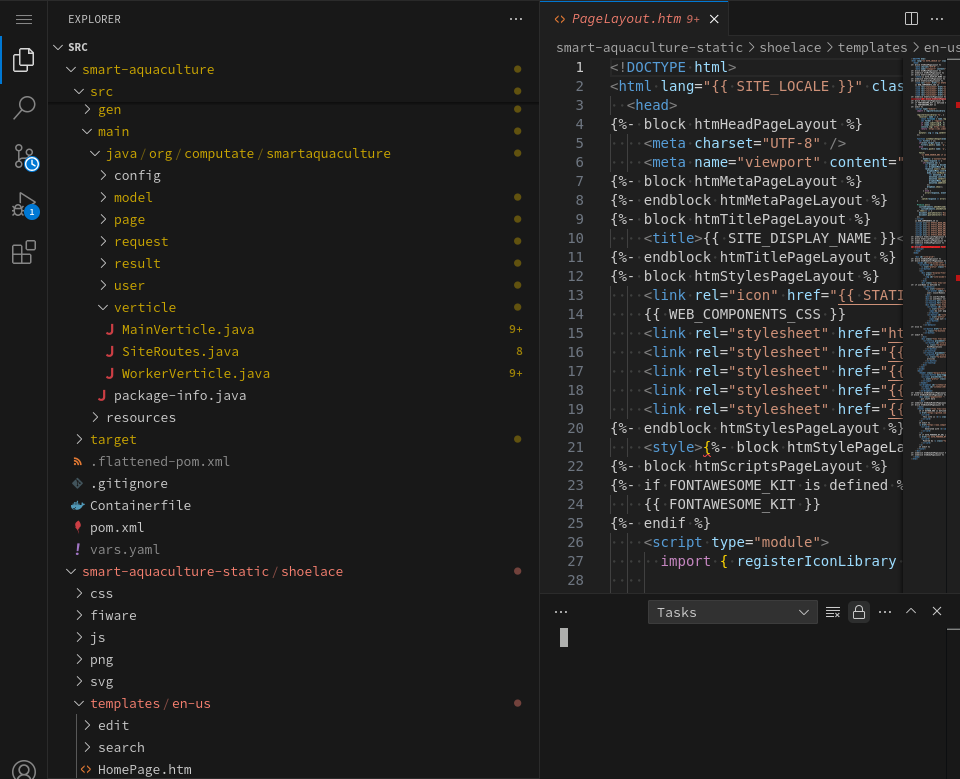Open the Explorer view in activity bar
Image resolution: width=960 pixels, height=779 pixels.
(24, 59)
